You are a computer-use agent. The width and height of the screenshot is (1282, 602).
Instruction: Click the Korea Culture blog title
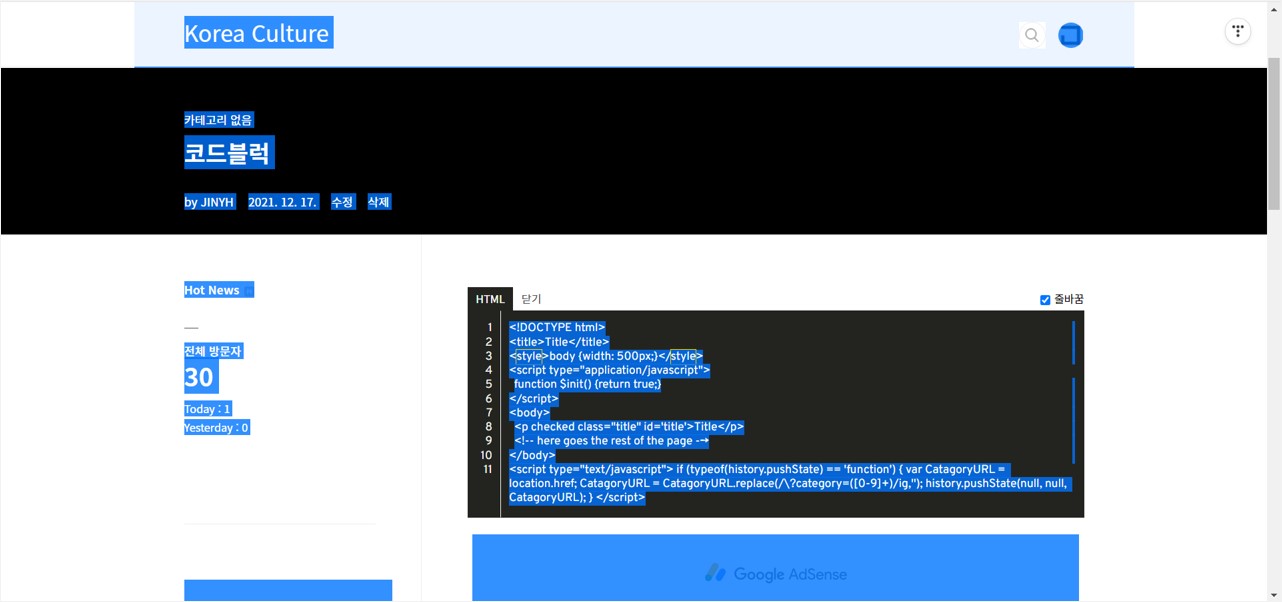(x=258, y=33)
